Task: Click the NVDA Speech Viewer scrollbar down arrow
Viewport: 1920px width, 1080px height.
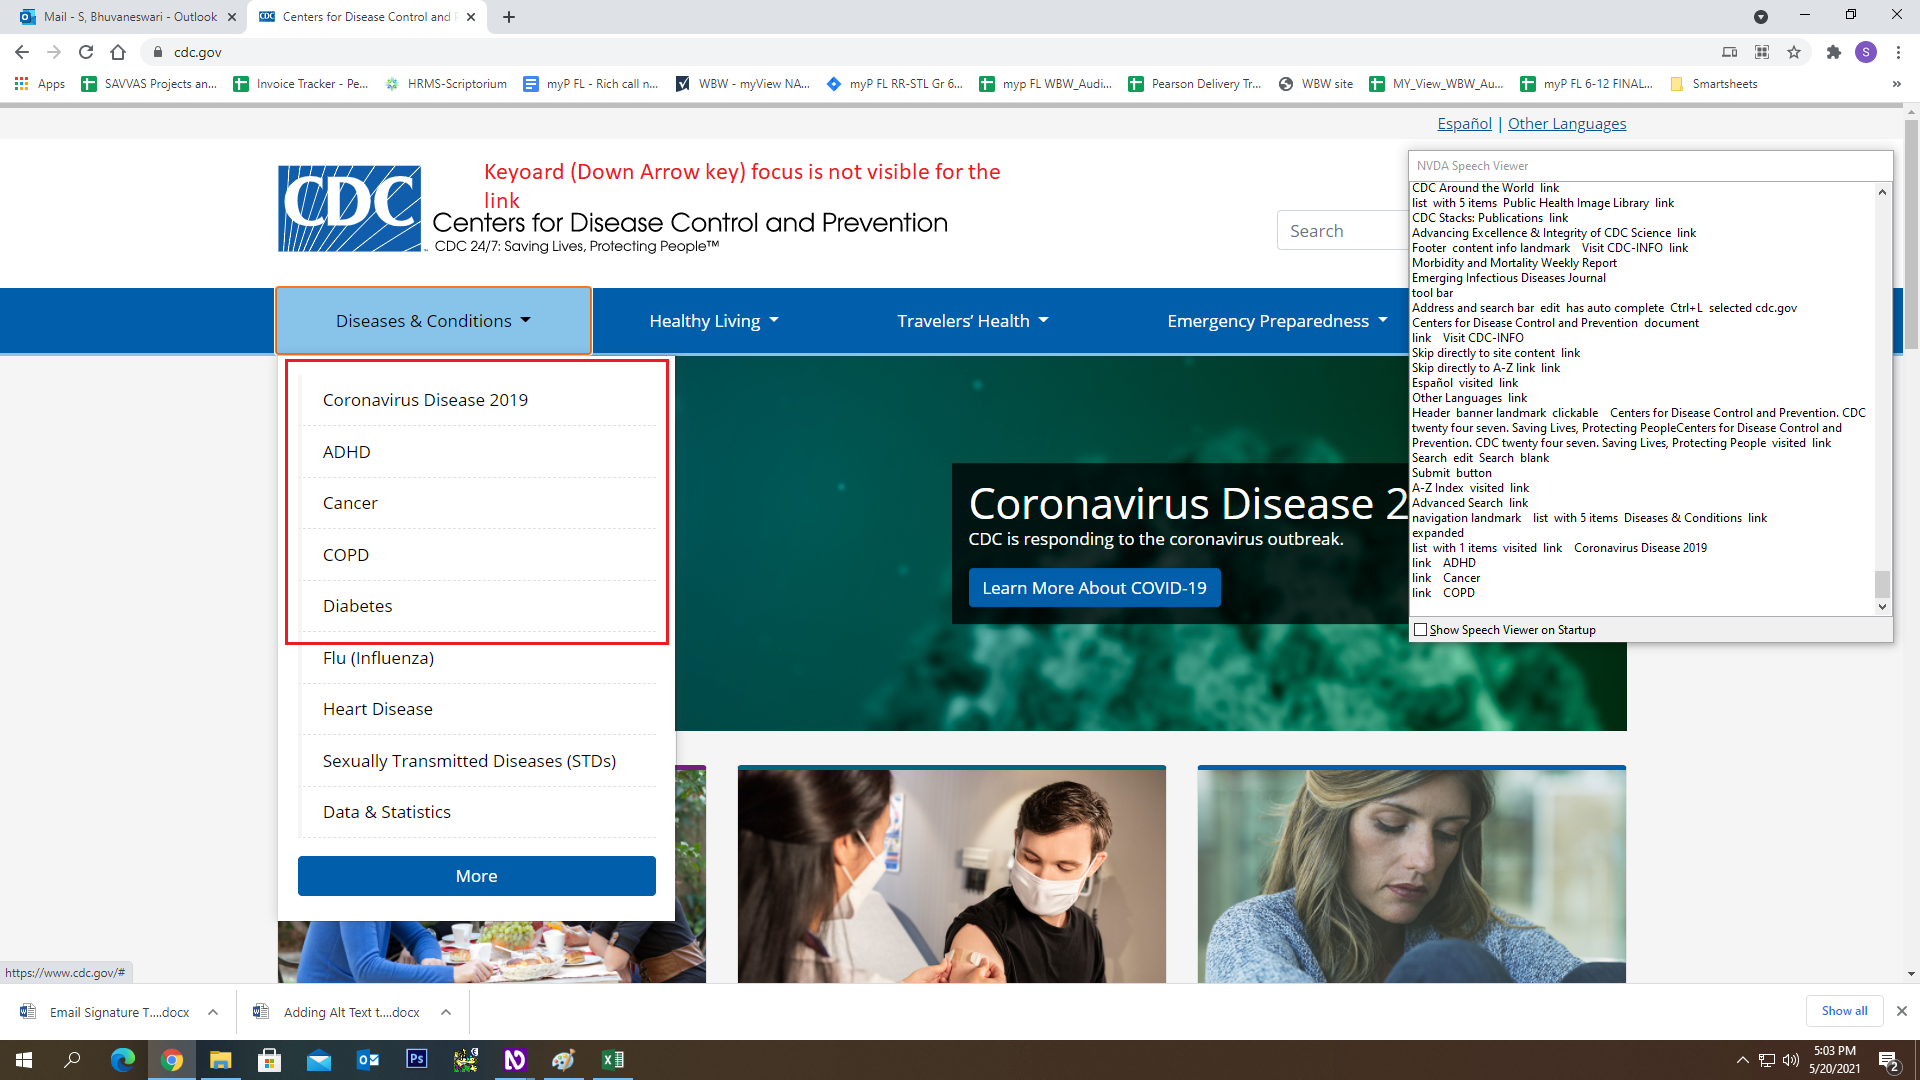Action: pyautogui.click(x=1882, y=606)
